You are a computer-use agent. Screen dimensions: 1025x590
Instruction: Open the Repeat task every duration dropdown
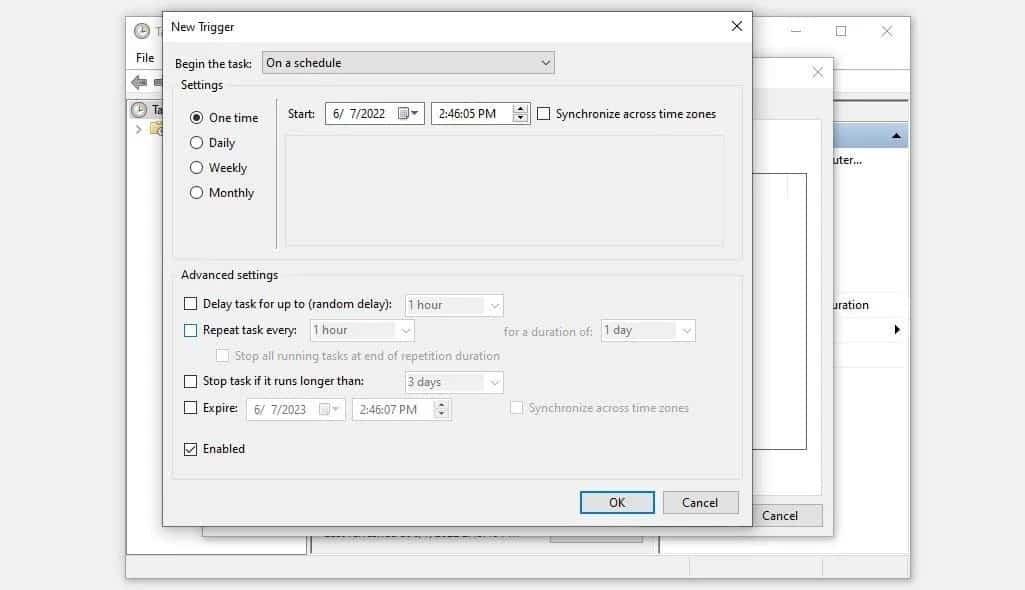(404, 330)
